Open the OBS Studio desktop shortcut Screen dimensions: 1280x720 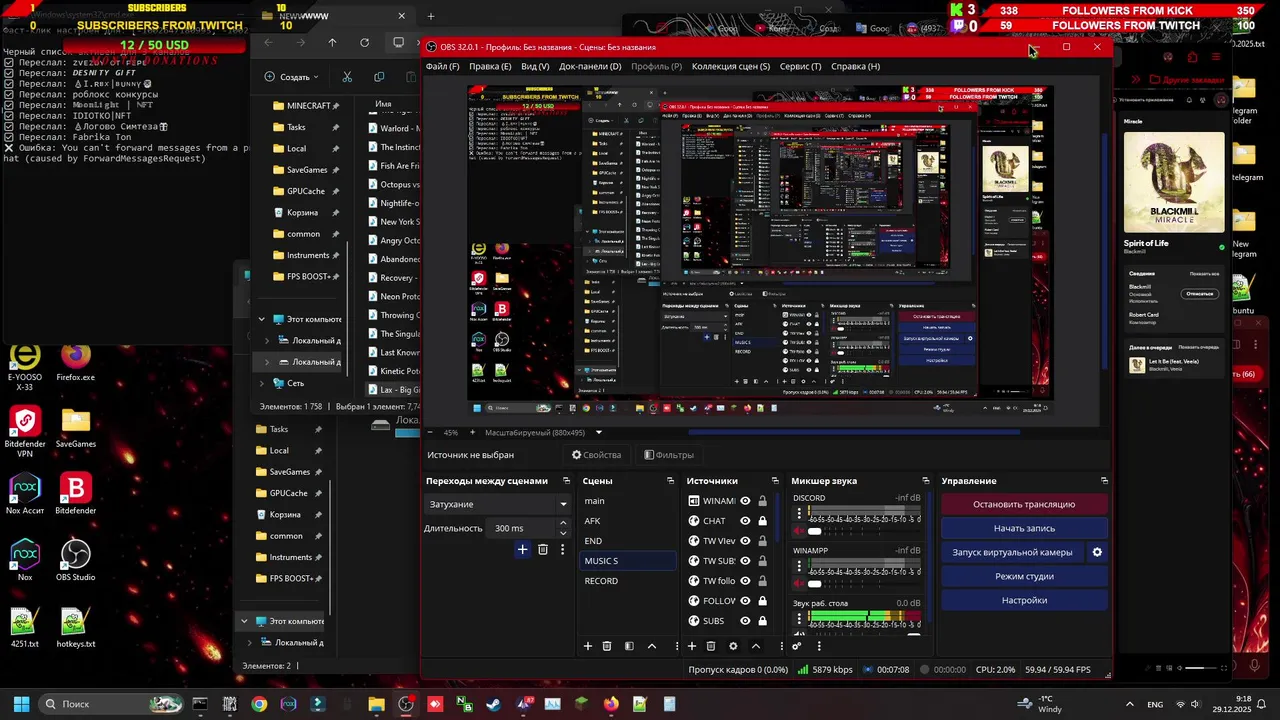76,561
